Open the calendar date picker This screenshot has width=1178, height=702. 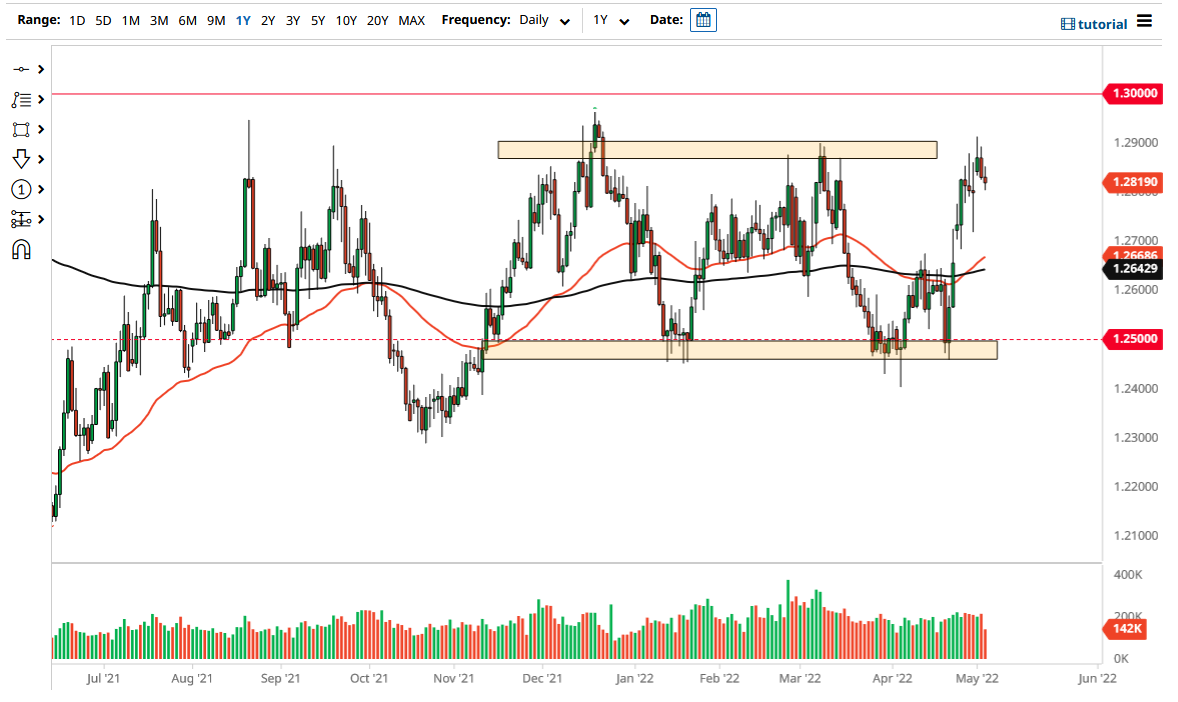tap(703, 19)
